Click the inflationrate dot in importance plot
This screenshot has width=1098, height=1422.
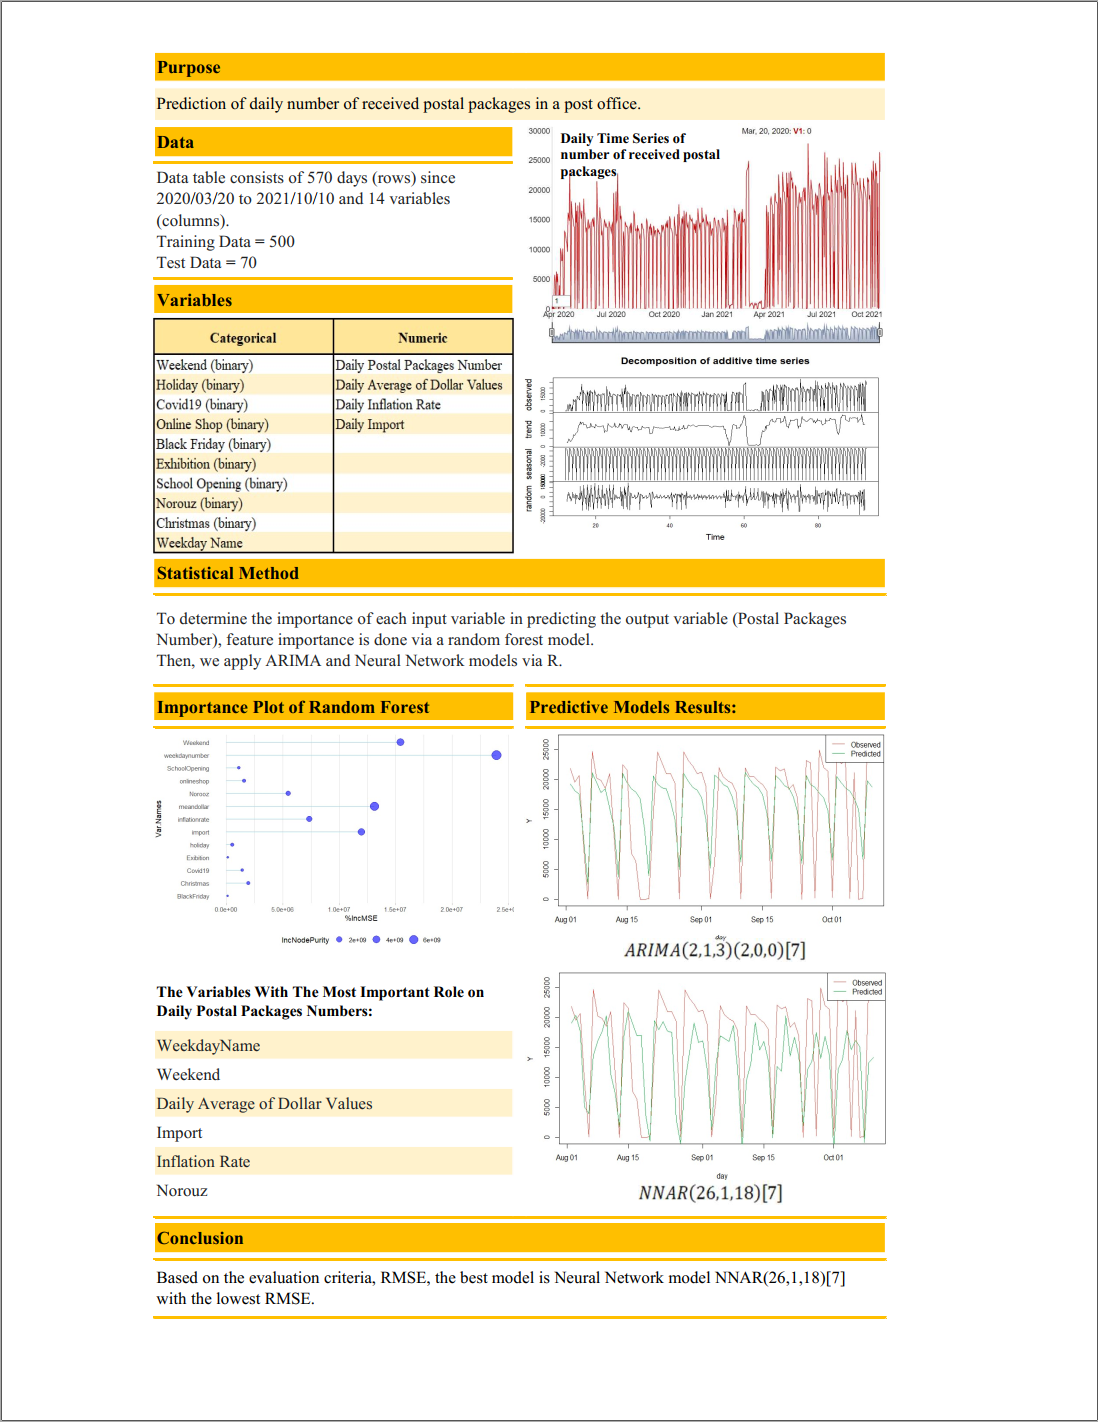click(x=309, y=819)
